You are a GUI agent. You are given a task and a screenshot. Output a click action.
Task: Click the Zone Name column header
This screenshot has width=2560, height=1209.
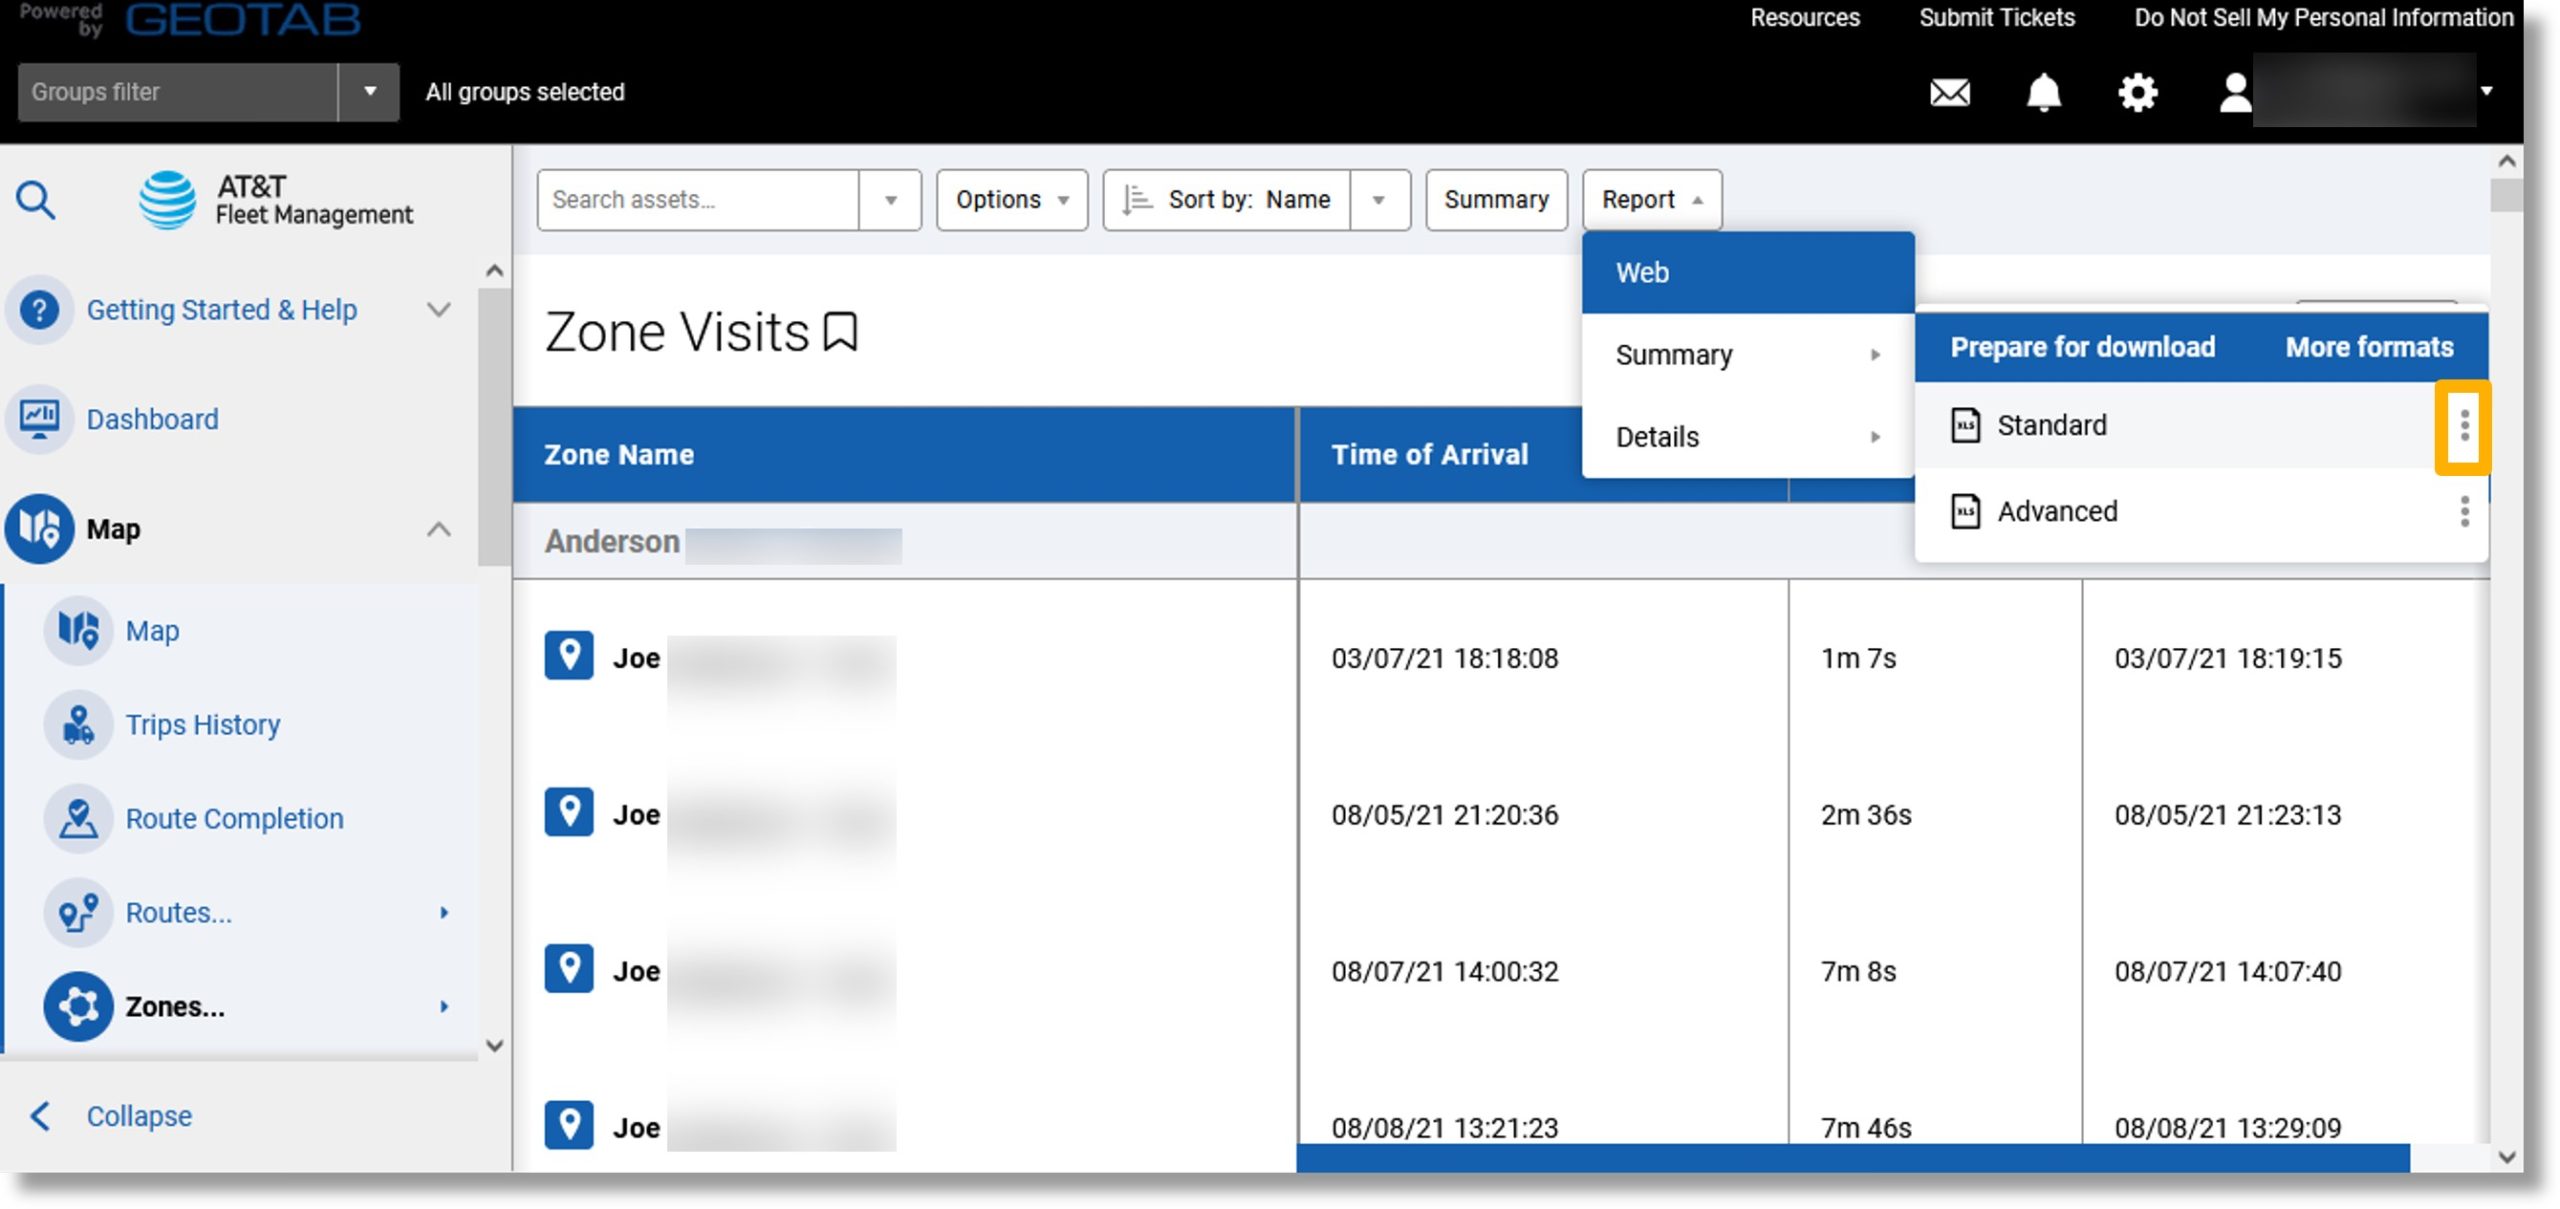[905, 455]
